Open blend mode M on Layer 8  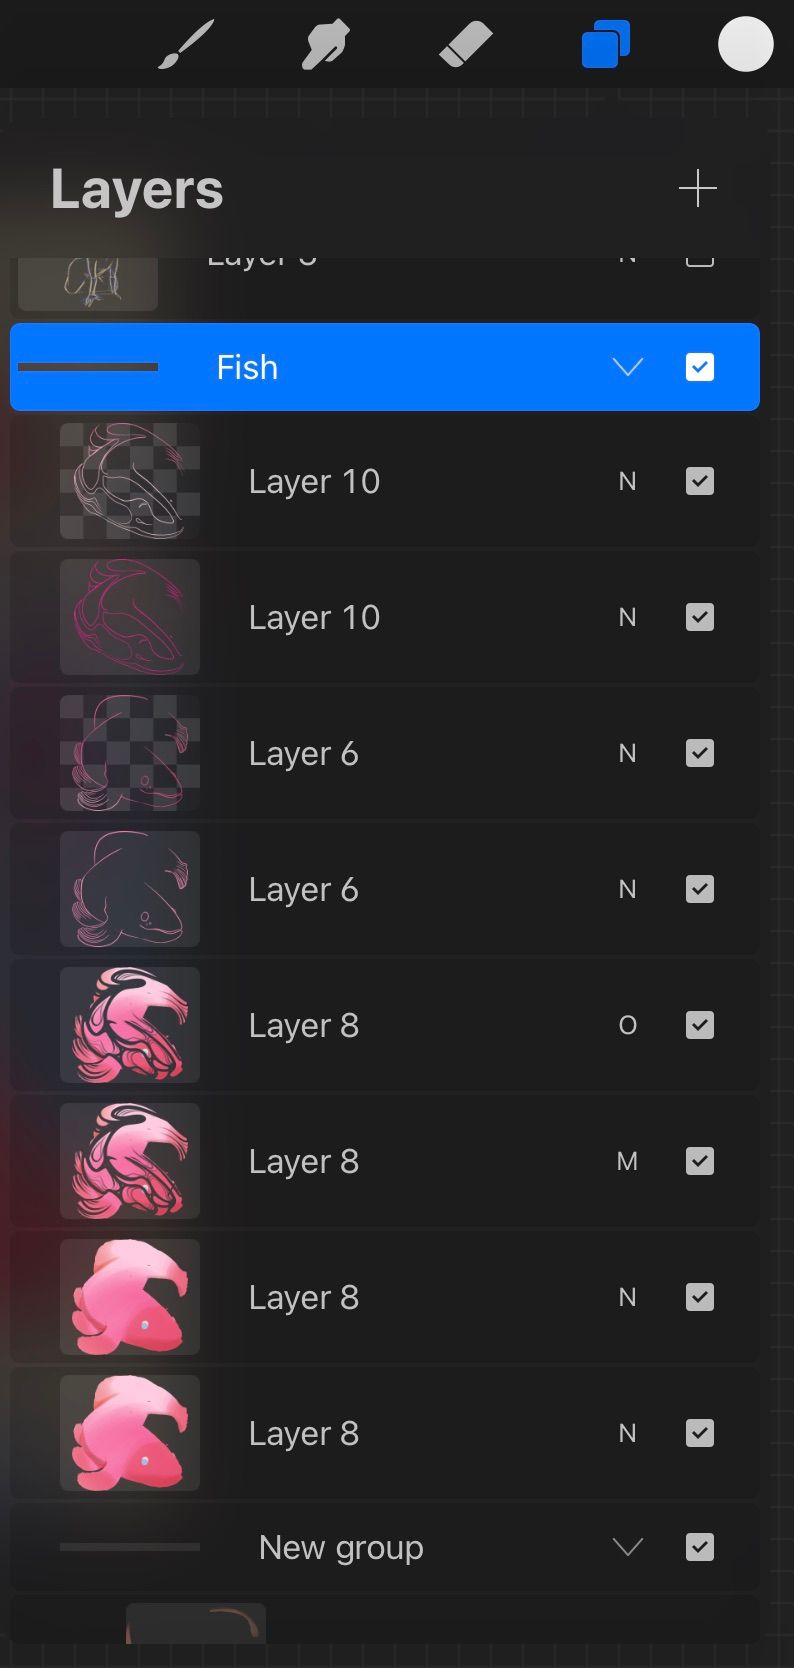(x=627, y=1161)
